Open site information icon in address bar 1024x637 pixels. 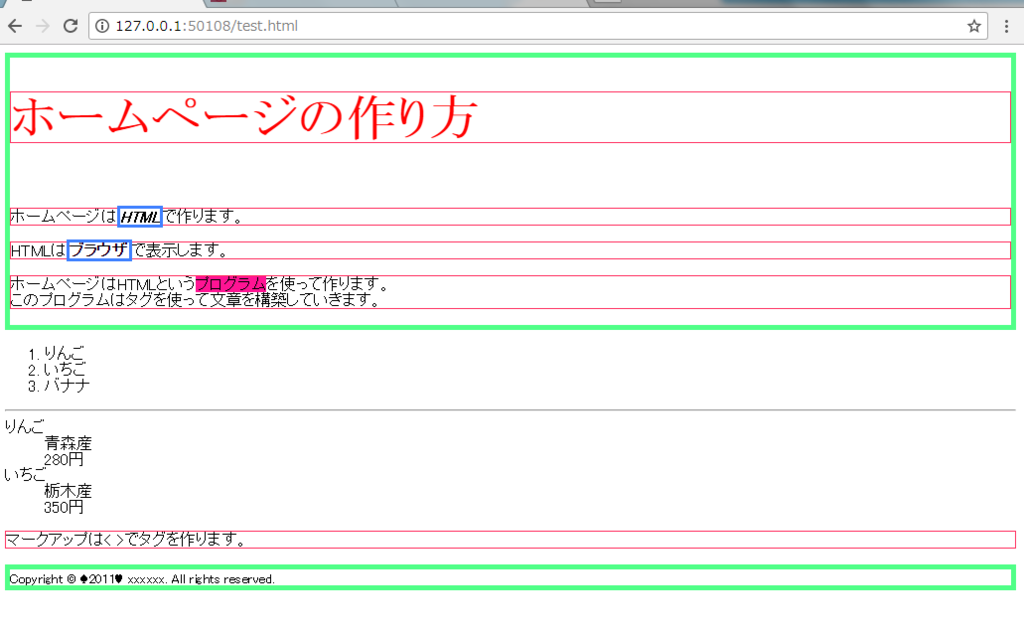pyautogui.click(x=103, y=26)
